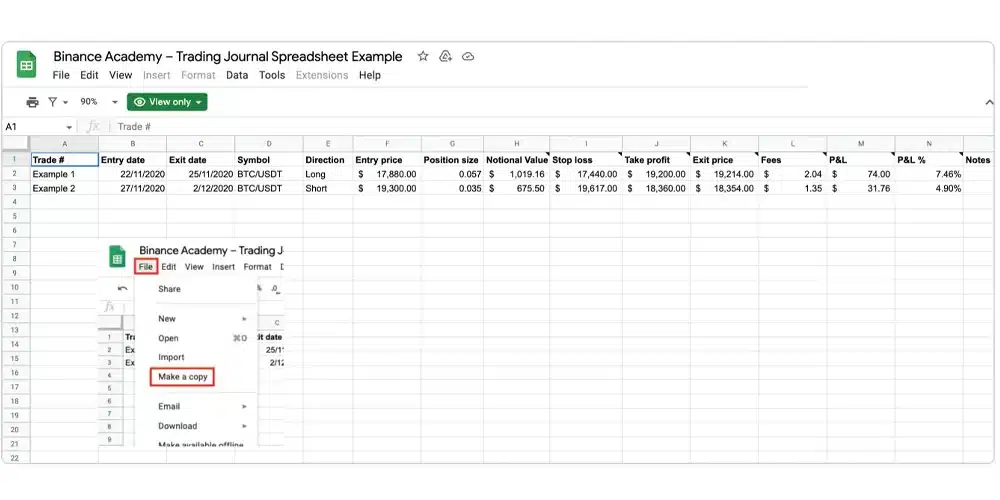Open the File menu in the main menu bar

61,75
